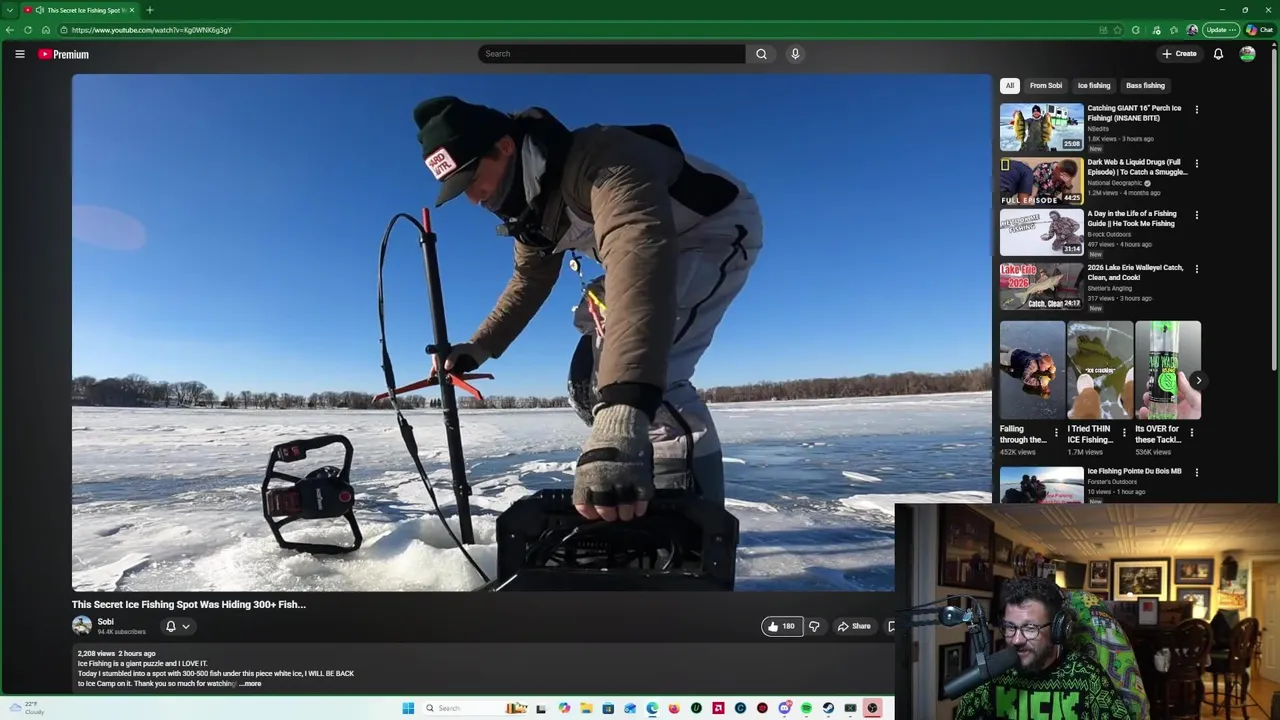
Task: Go to the browser home page
Action: pos(45,30)
